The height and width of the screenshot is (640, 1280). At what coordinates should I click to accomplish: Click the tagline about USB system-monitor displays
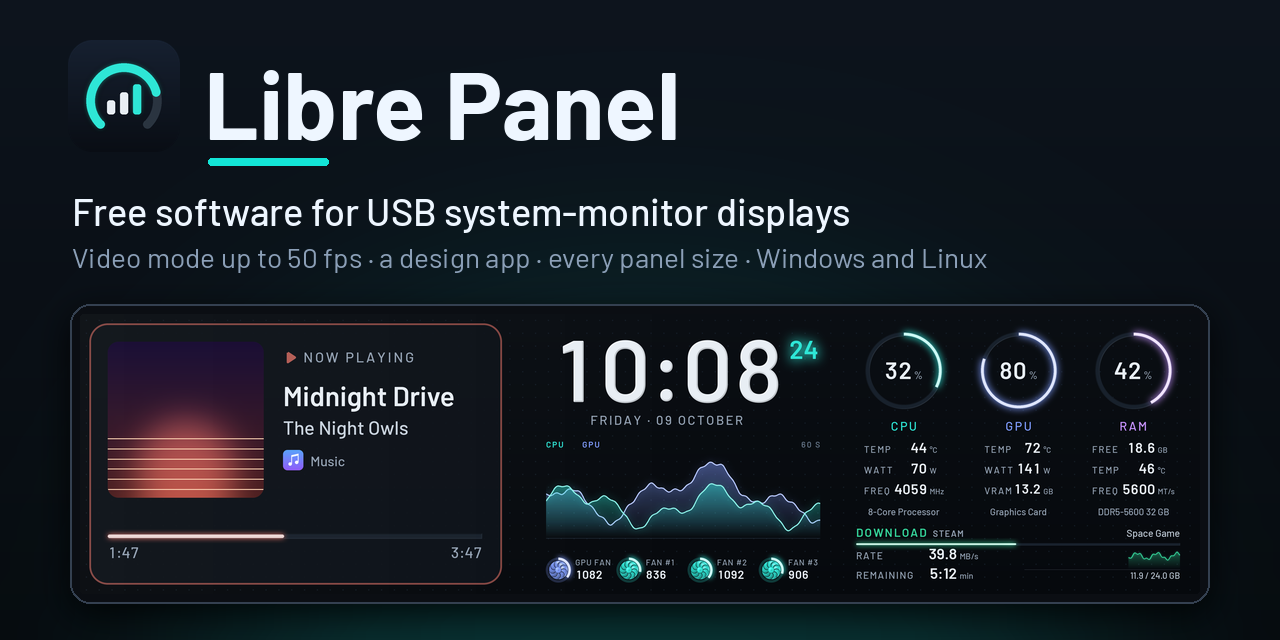pos(462,213)
